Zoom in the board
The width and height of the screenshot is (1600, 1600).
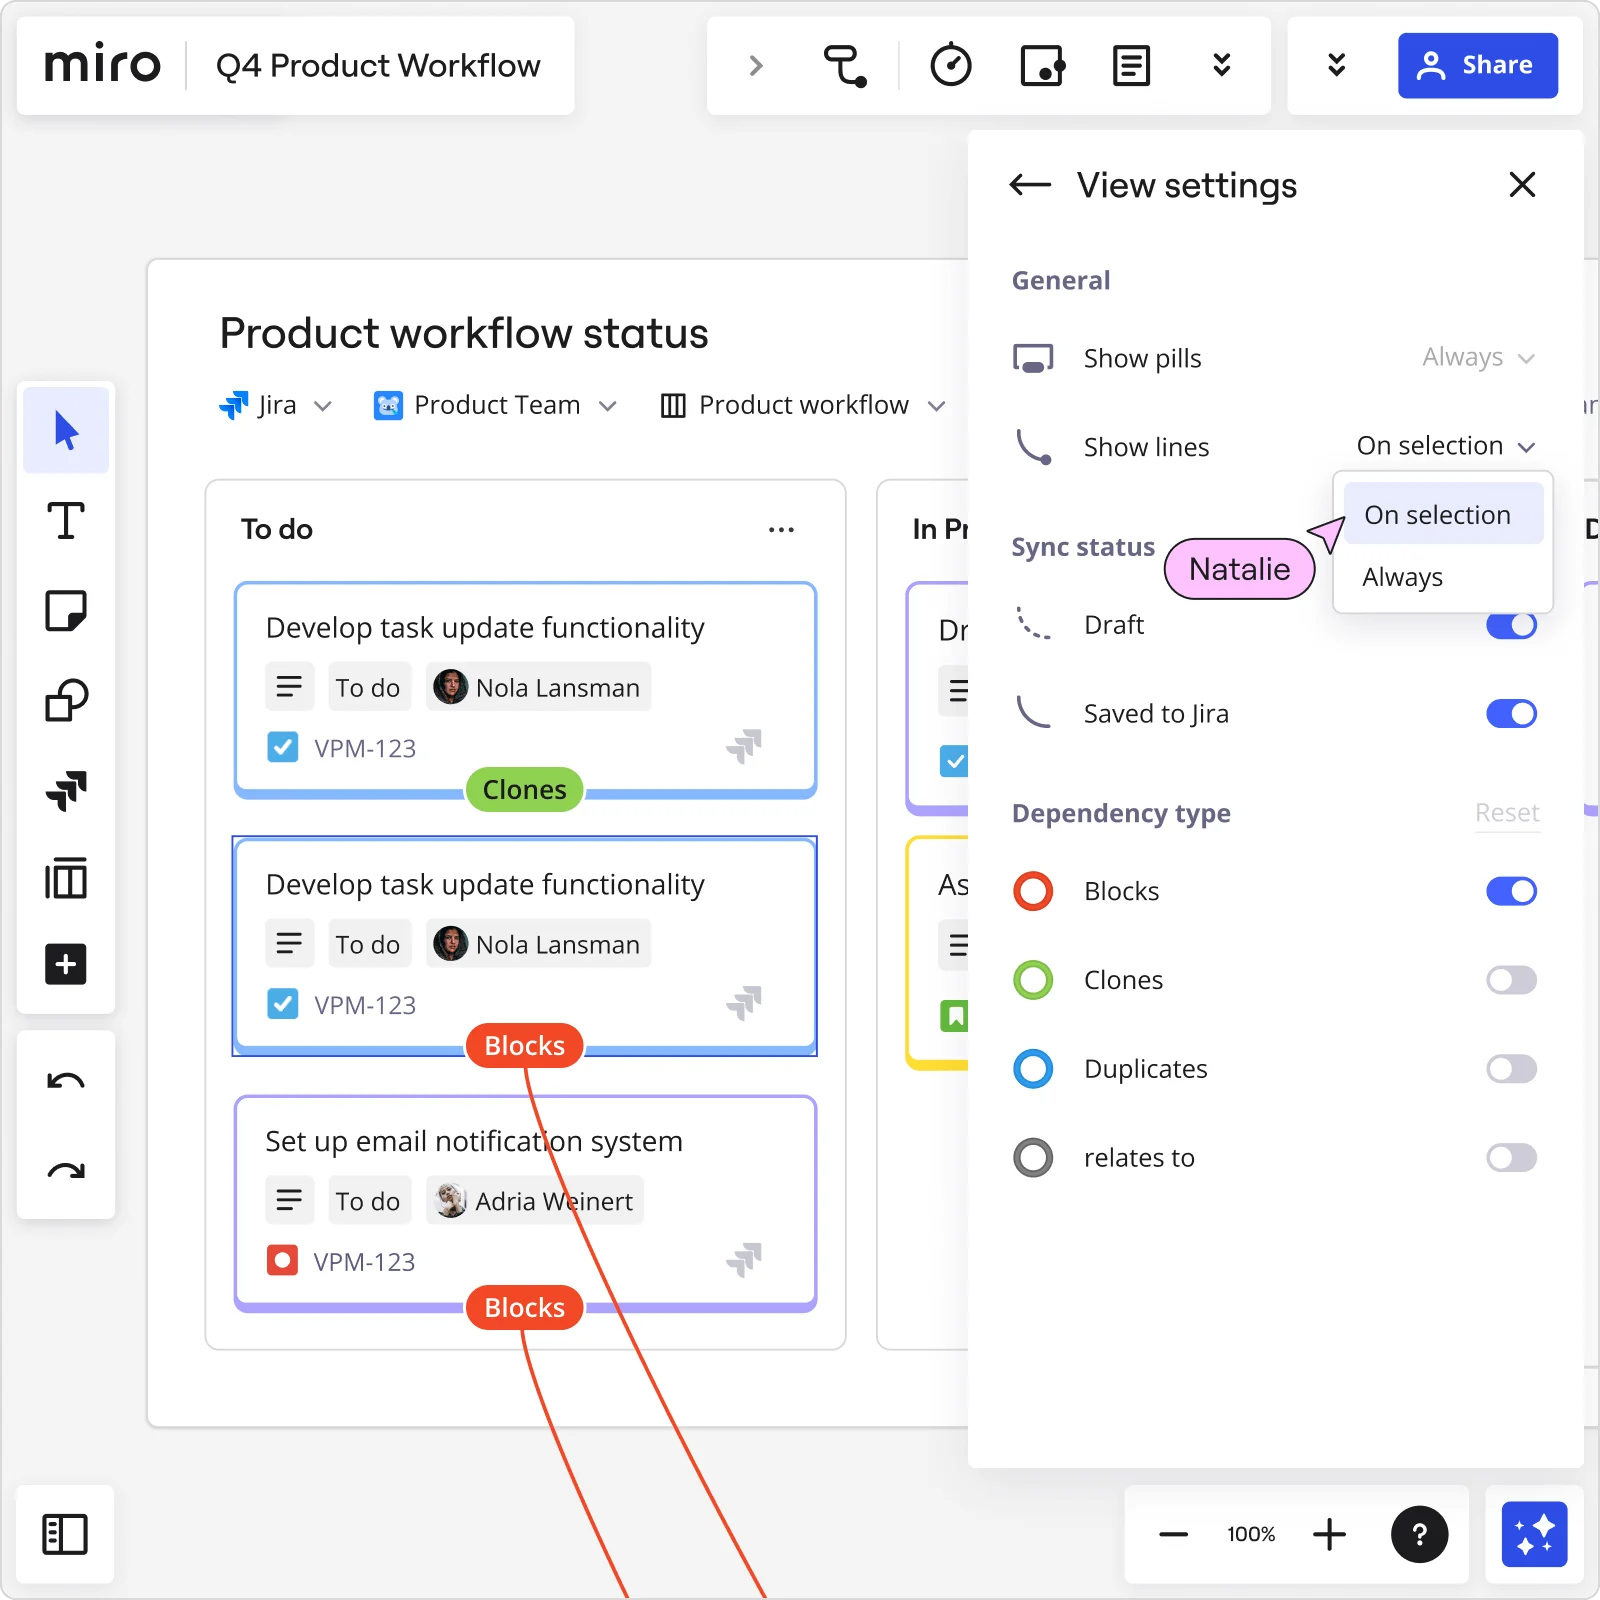tap(1329, 1534)
